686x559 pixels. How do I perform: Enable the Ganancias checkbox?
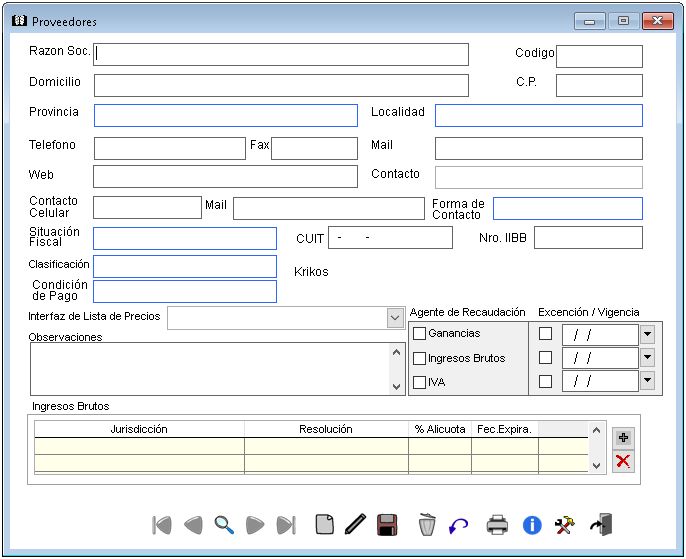coord(420,333)
